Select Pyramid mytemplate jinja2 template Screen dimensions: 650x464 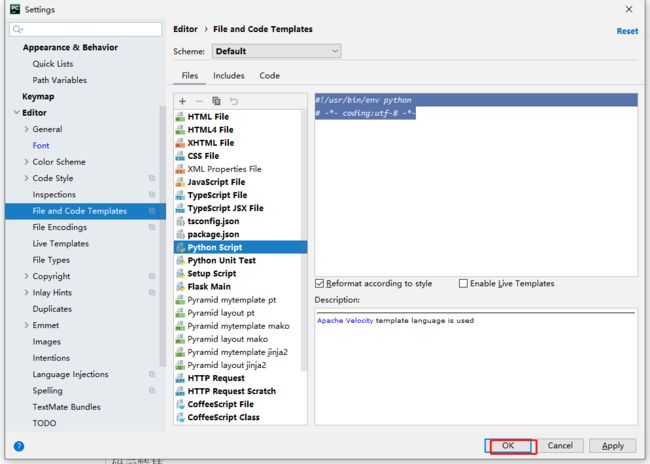pyautogui.click(x=237, y=352)
